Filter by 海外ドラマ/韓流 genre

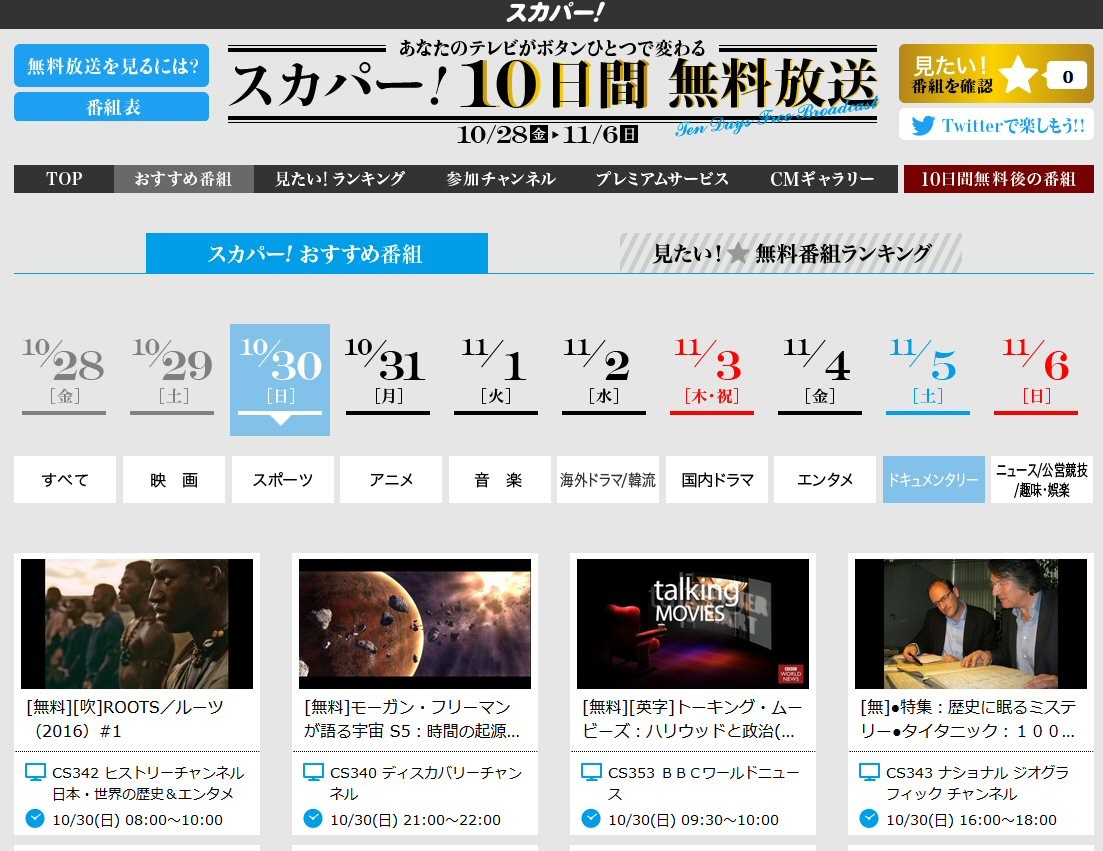(608, 480)
